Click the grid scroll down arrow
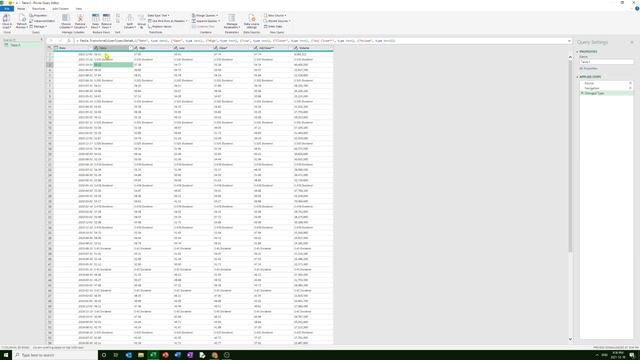640x360 pixels. tap(570, 339)
